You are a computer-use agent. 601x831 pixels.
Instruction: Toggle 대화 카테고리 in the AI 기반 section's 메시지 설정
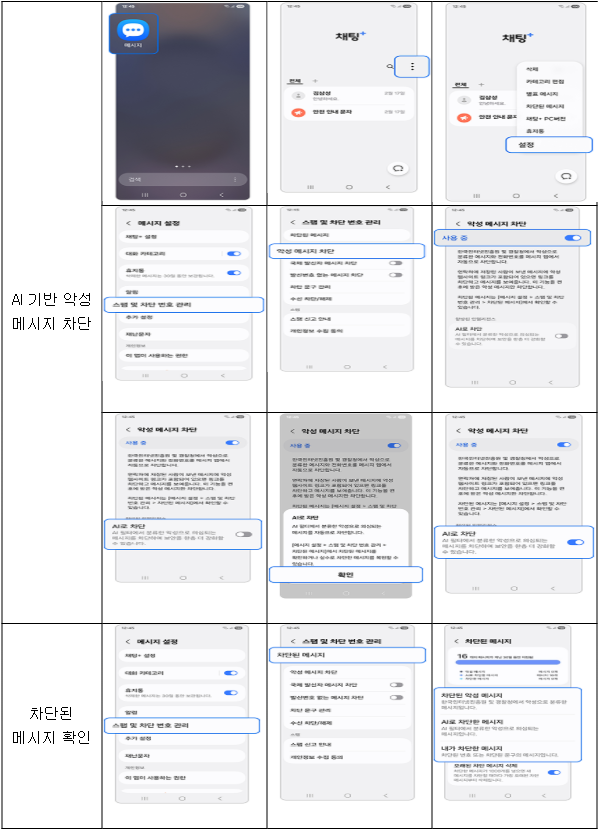coord(234,254)
